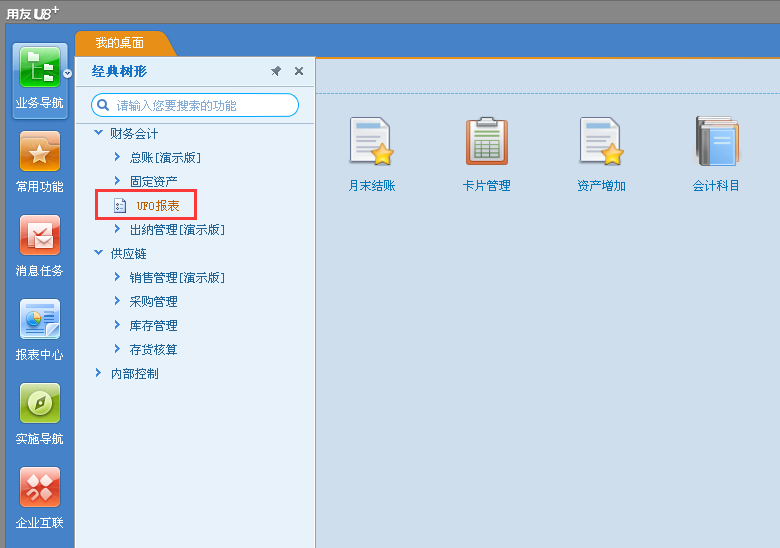780x548 pixels.
Task: Select 出纳管理[演示版] text in tree
Action: pos(178,230)
